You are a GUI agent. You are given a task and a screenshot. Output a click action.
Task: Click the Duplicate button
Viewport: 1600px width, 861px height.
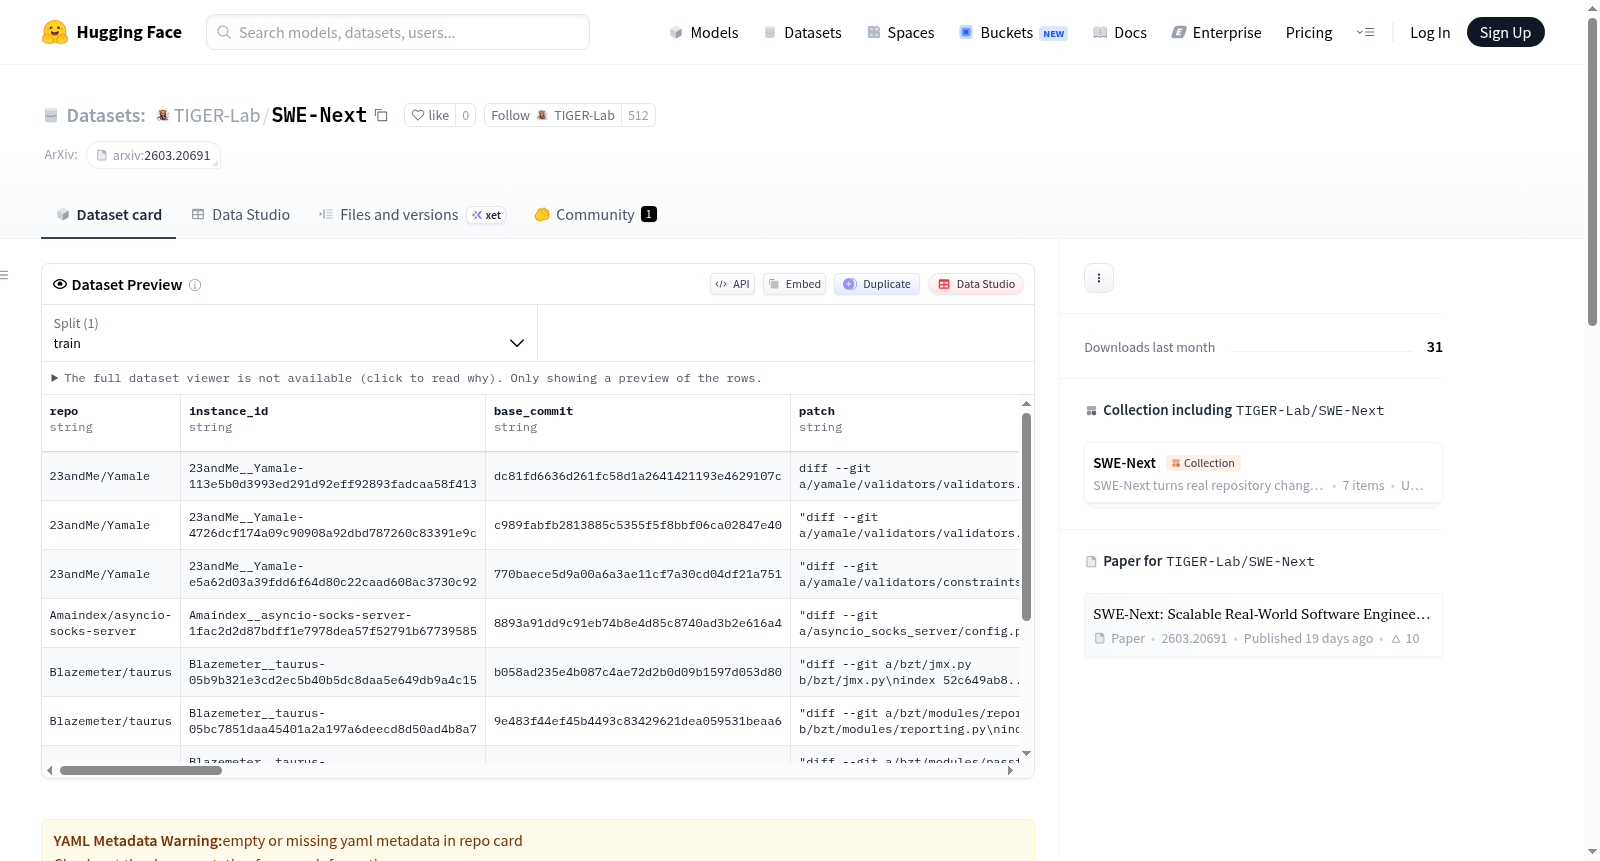(877, 284)
